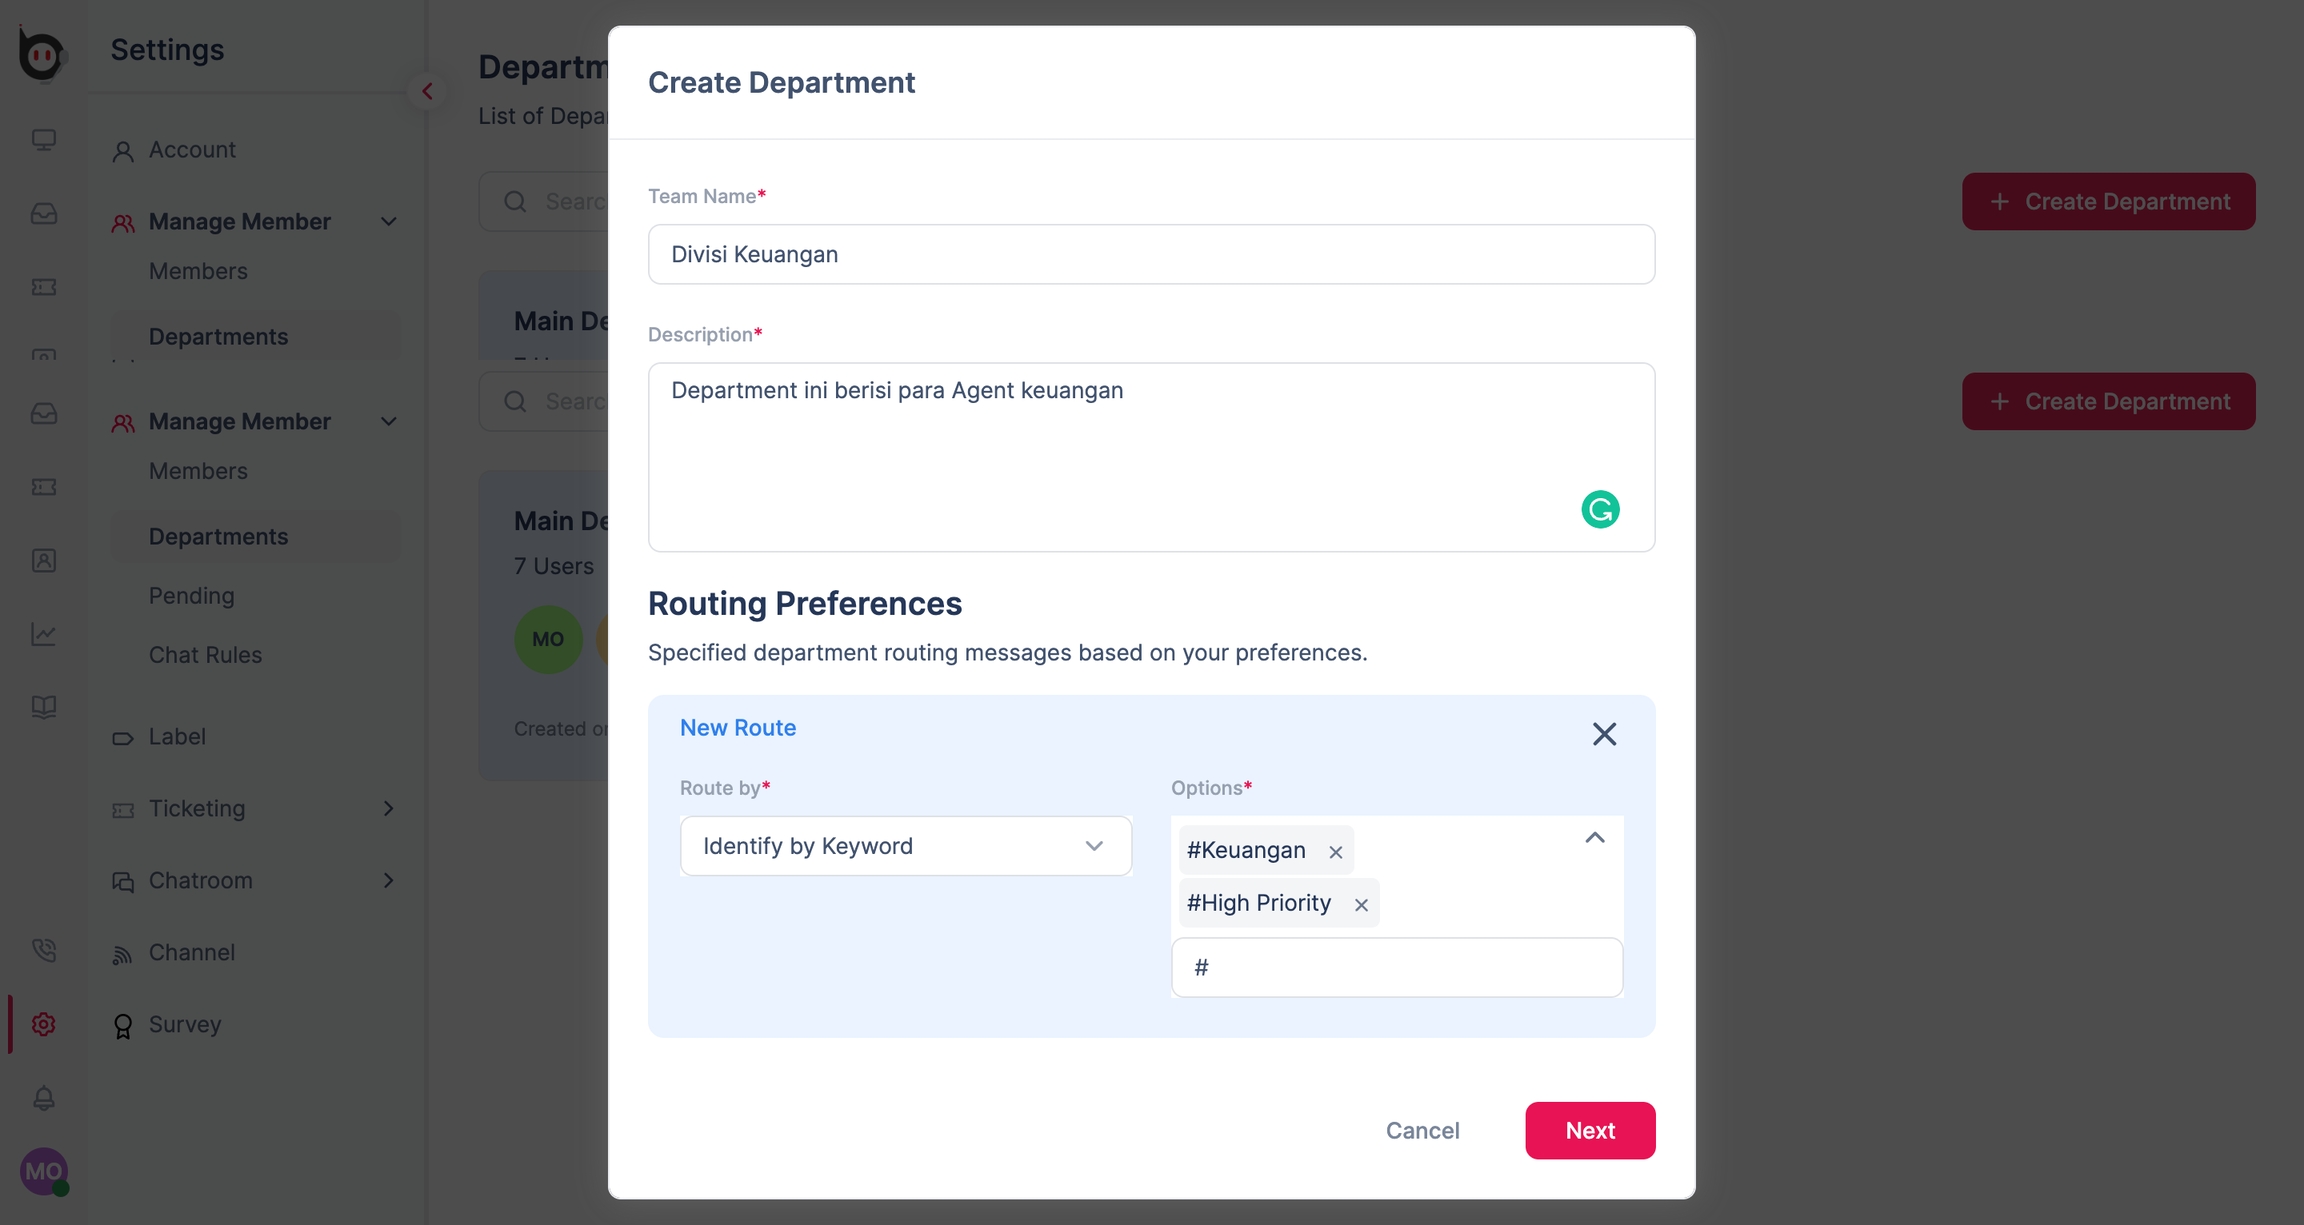Remove the #Keuangan keyword tag
Viewport: 2304px width, 1225px height.
[x=1336, y=852]
